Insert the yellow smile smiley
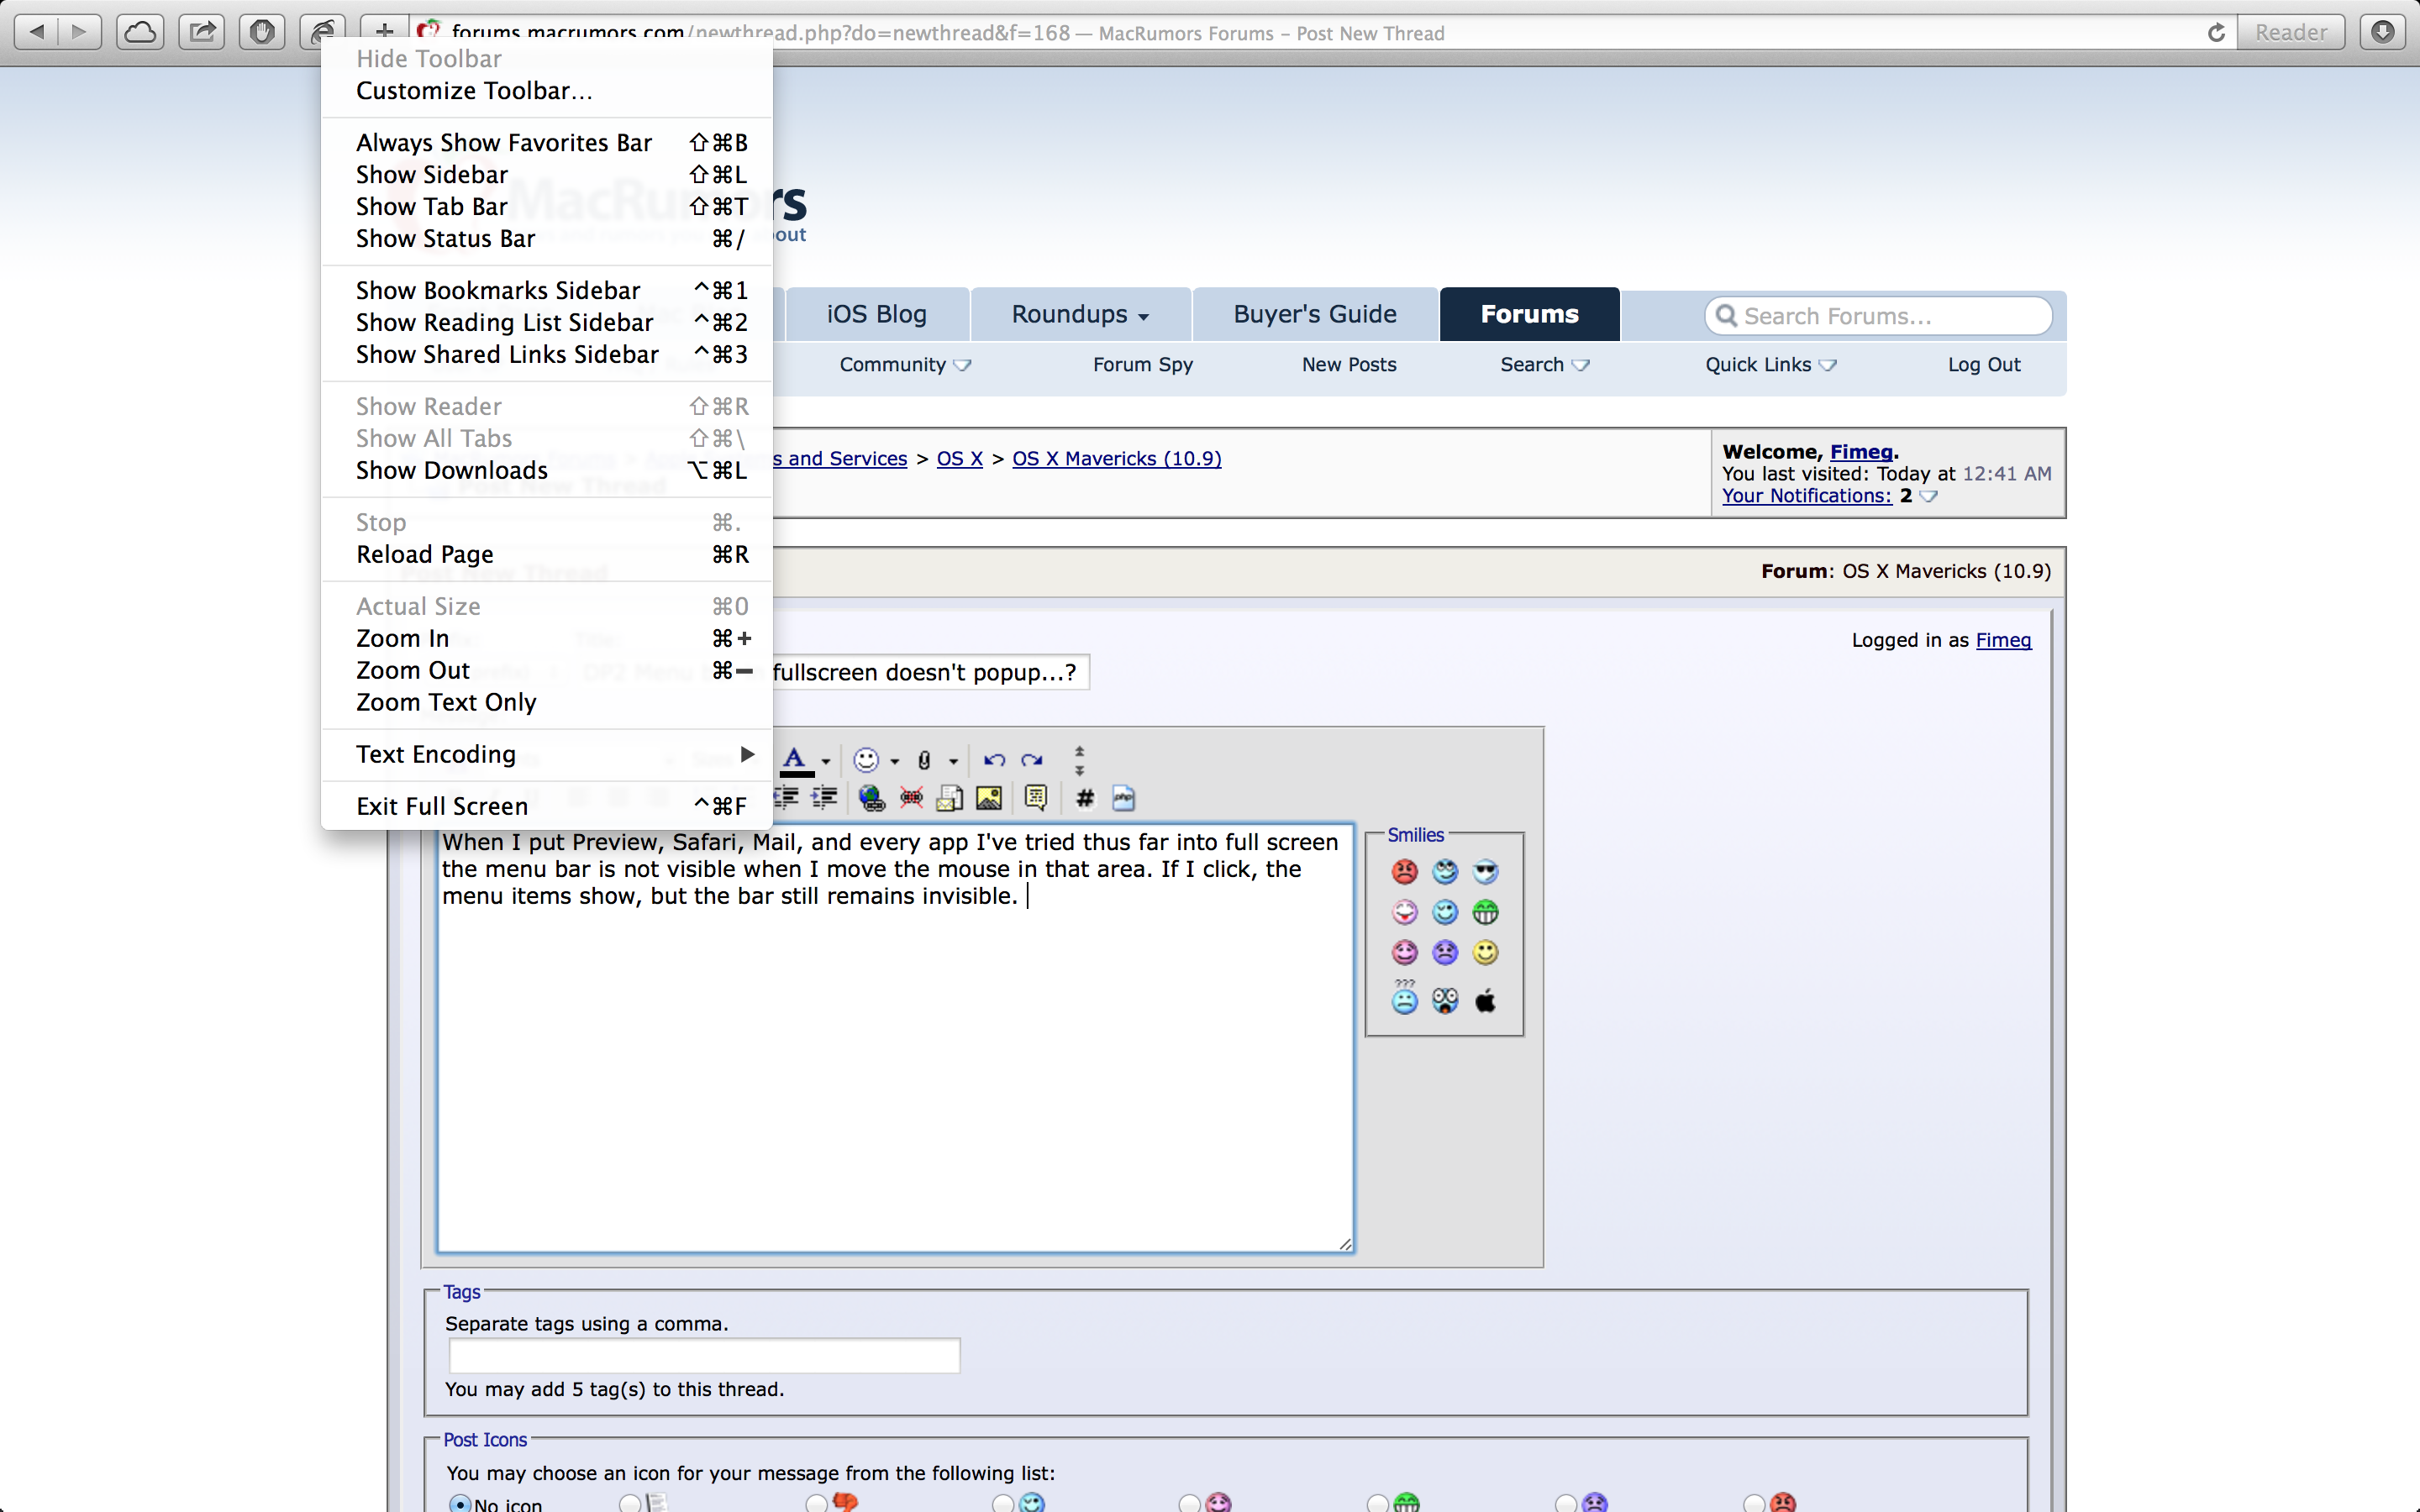The image size is (2420, 1512). pyautogui.click(x=1486, y=952)
